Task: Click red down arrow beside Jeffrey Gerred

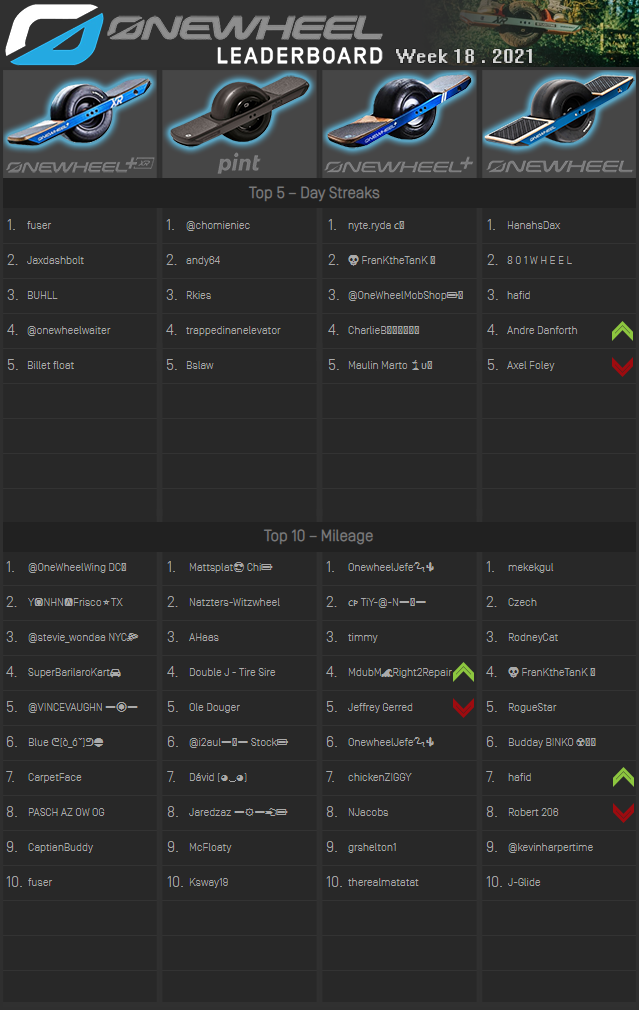Action: point(463,708)
